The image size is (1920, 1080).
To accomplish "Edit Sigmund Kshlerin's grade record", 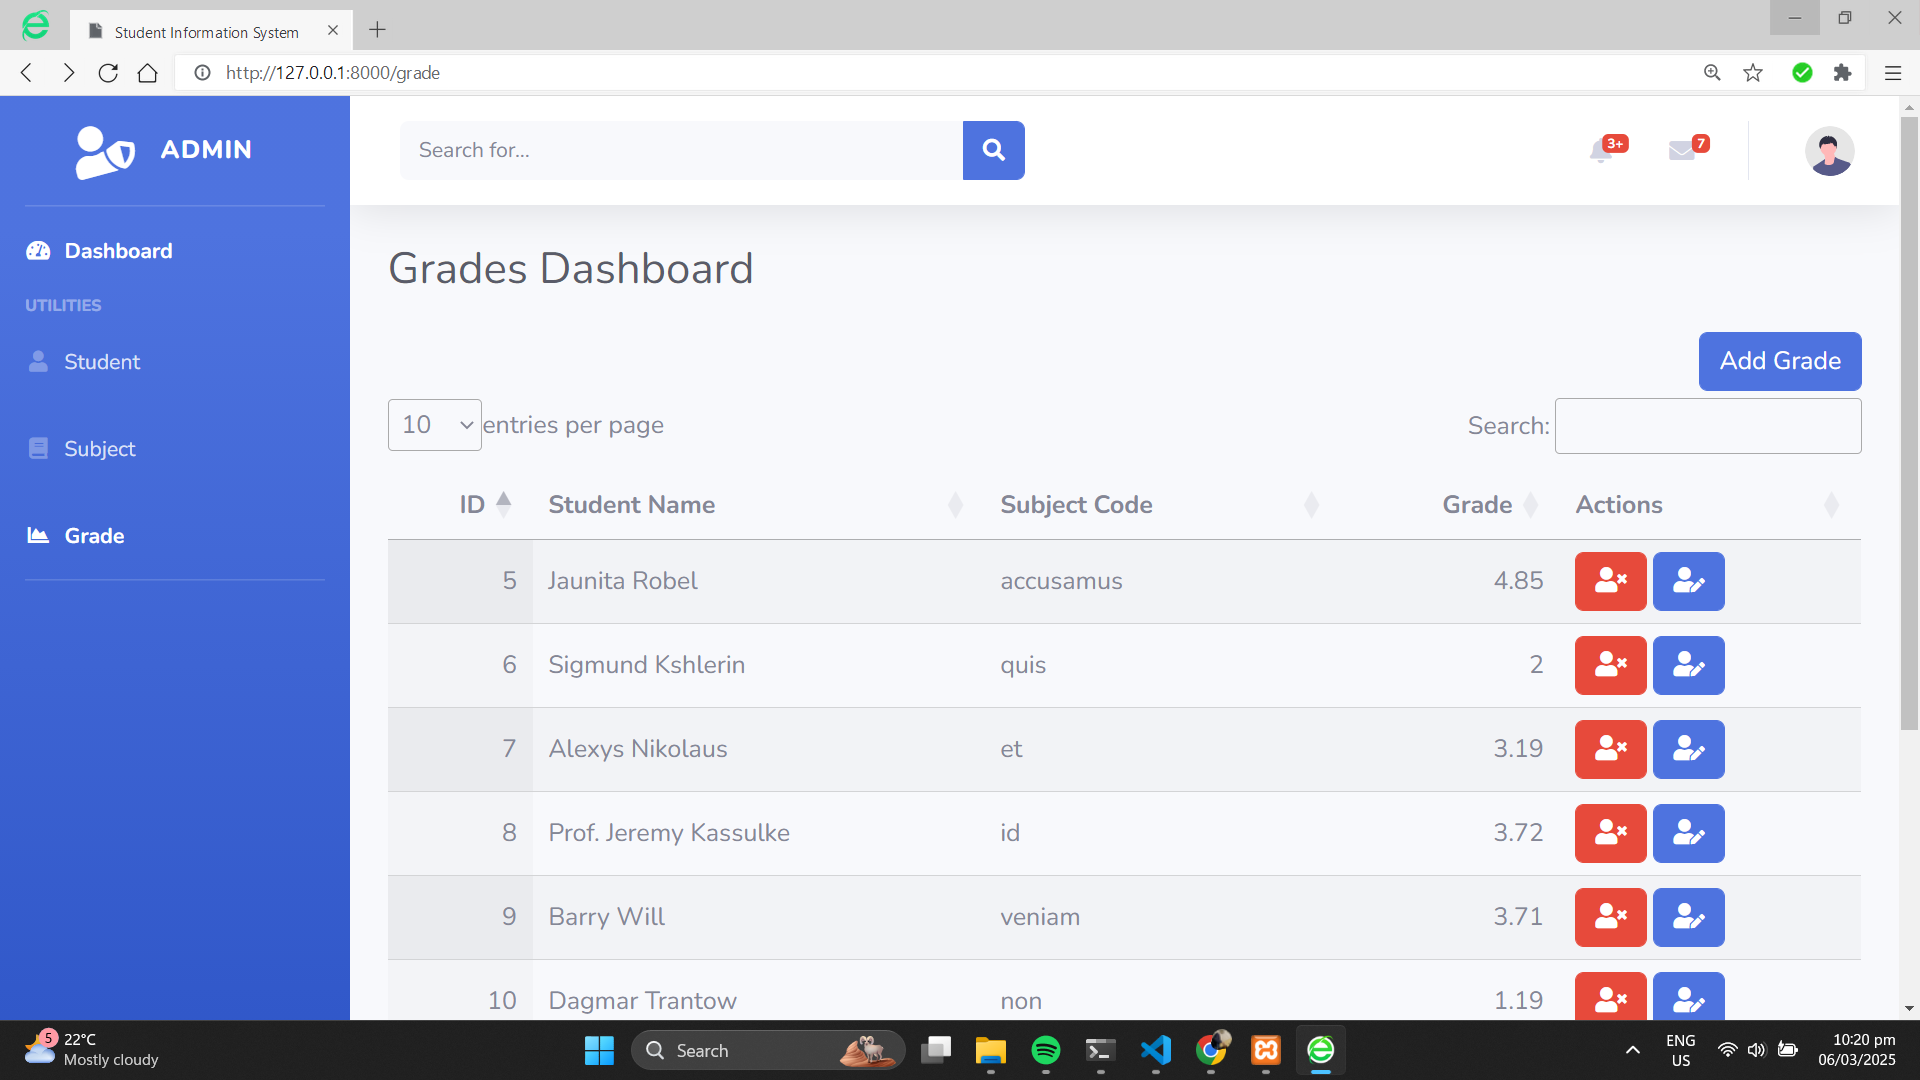I will click(x=1688, y=665).
